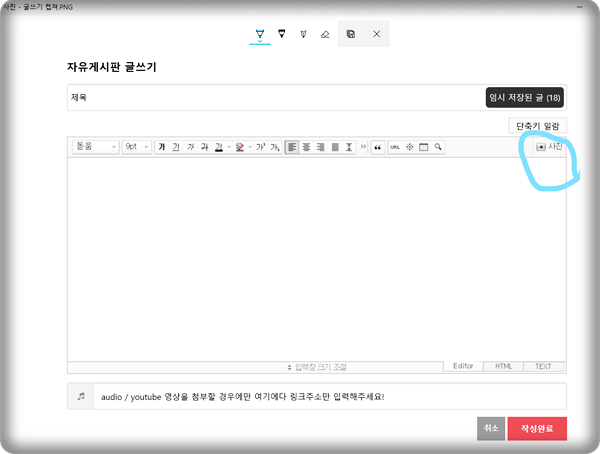600x454 pixels.
Task: Click the URL link insert icon
Action: point(395,147)
